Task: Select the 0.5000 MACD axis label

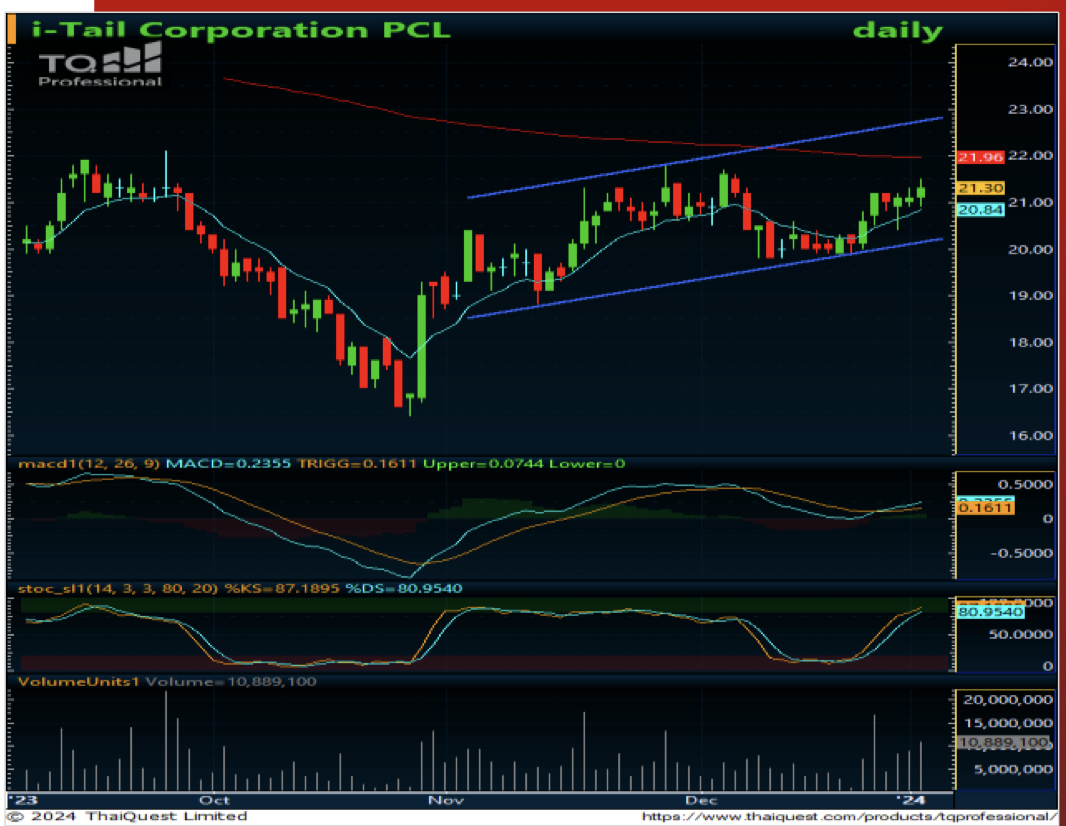Action: [x=1025, y=484]
